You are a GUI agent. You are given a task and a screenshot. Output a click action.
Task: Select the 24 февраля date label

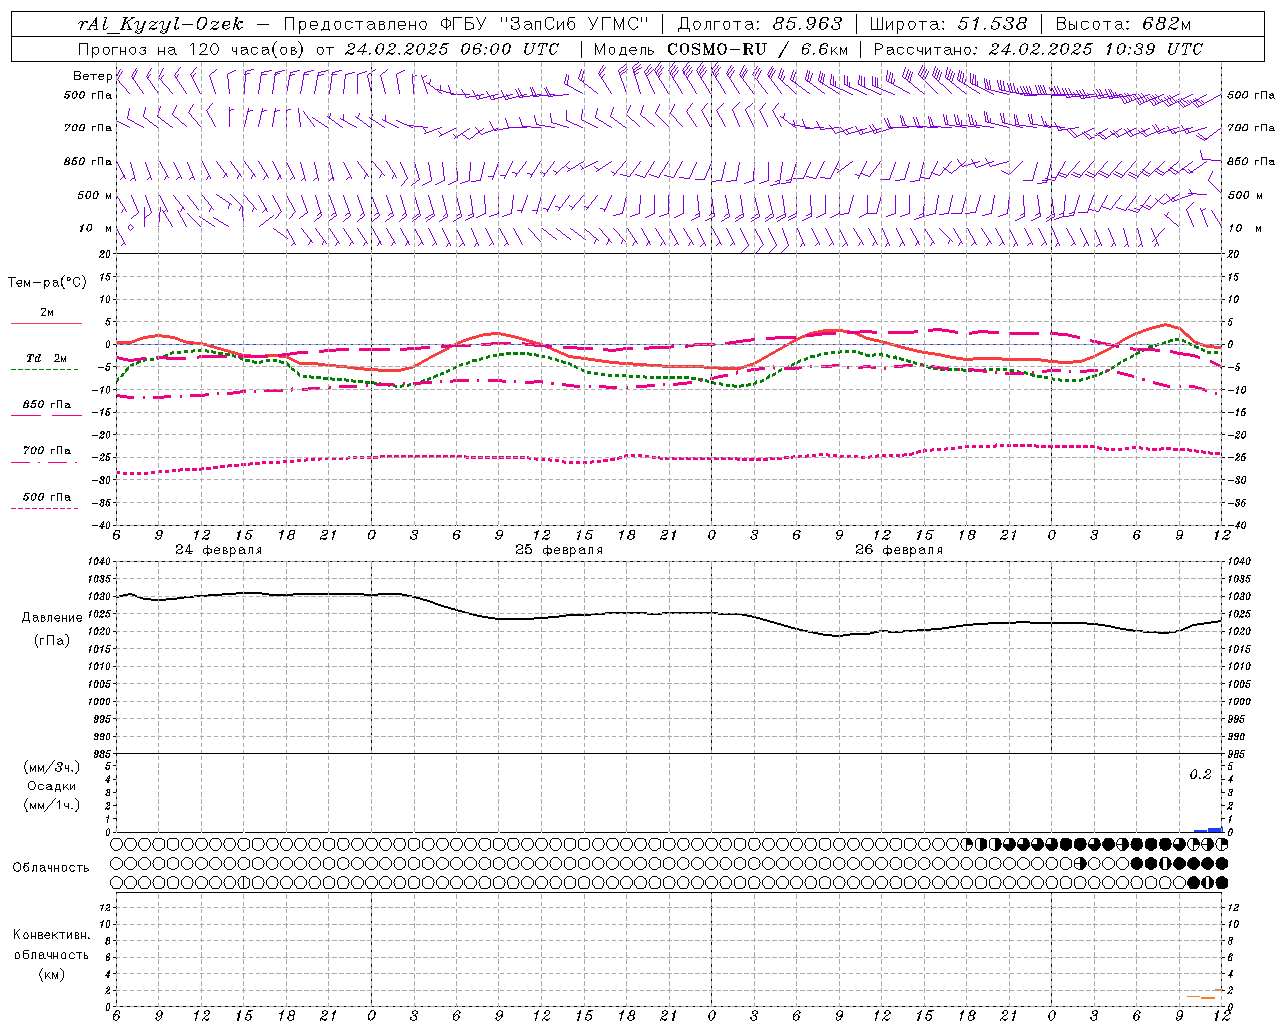coord(219,550)
